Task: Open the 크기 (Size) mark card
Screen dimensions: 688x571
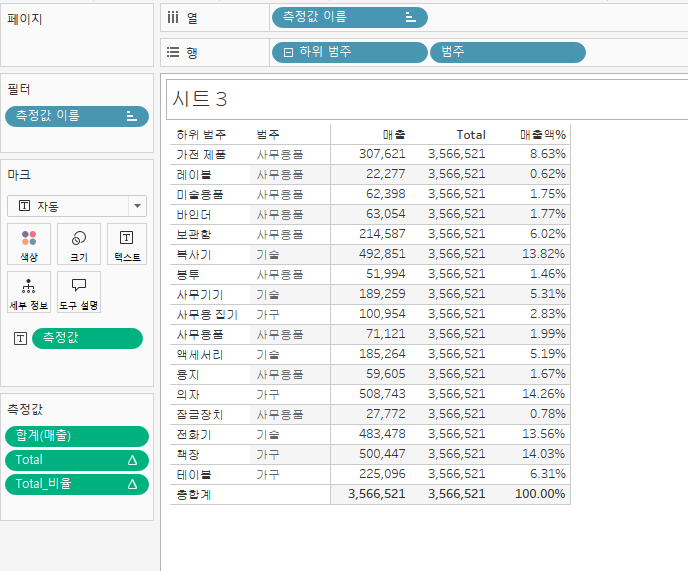Action: [79, 244]
